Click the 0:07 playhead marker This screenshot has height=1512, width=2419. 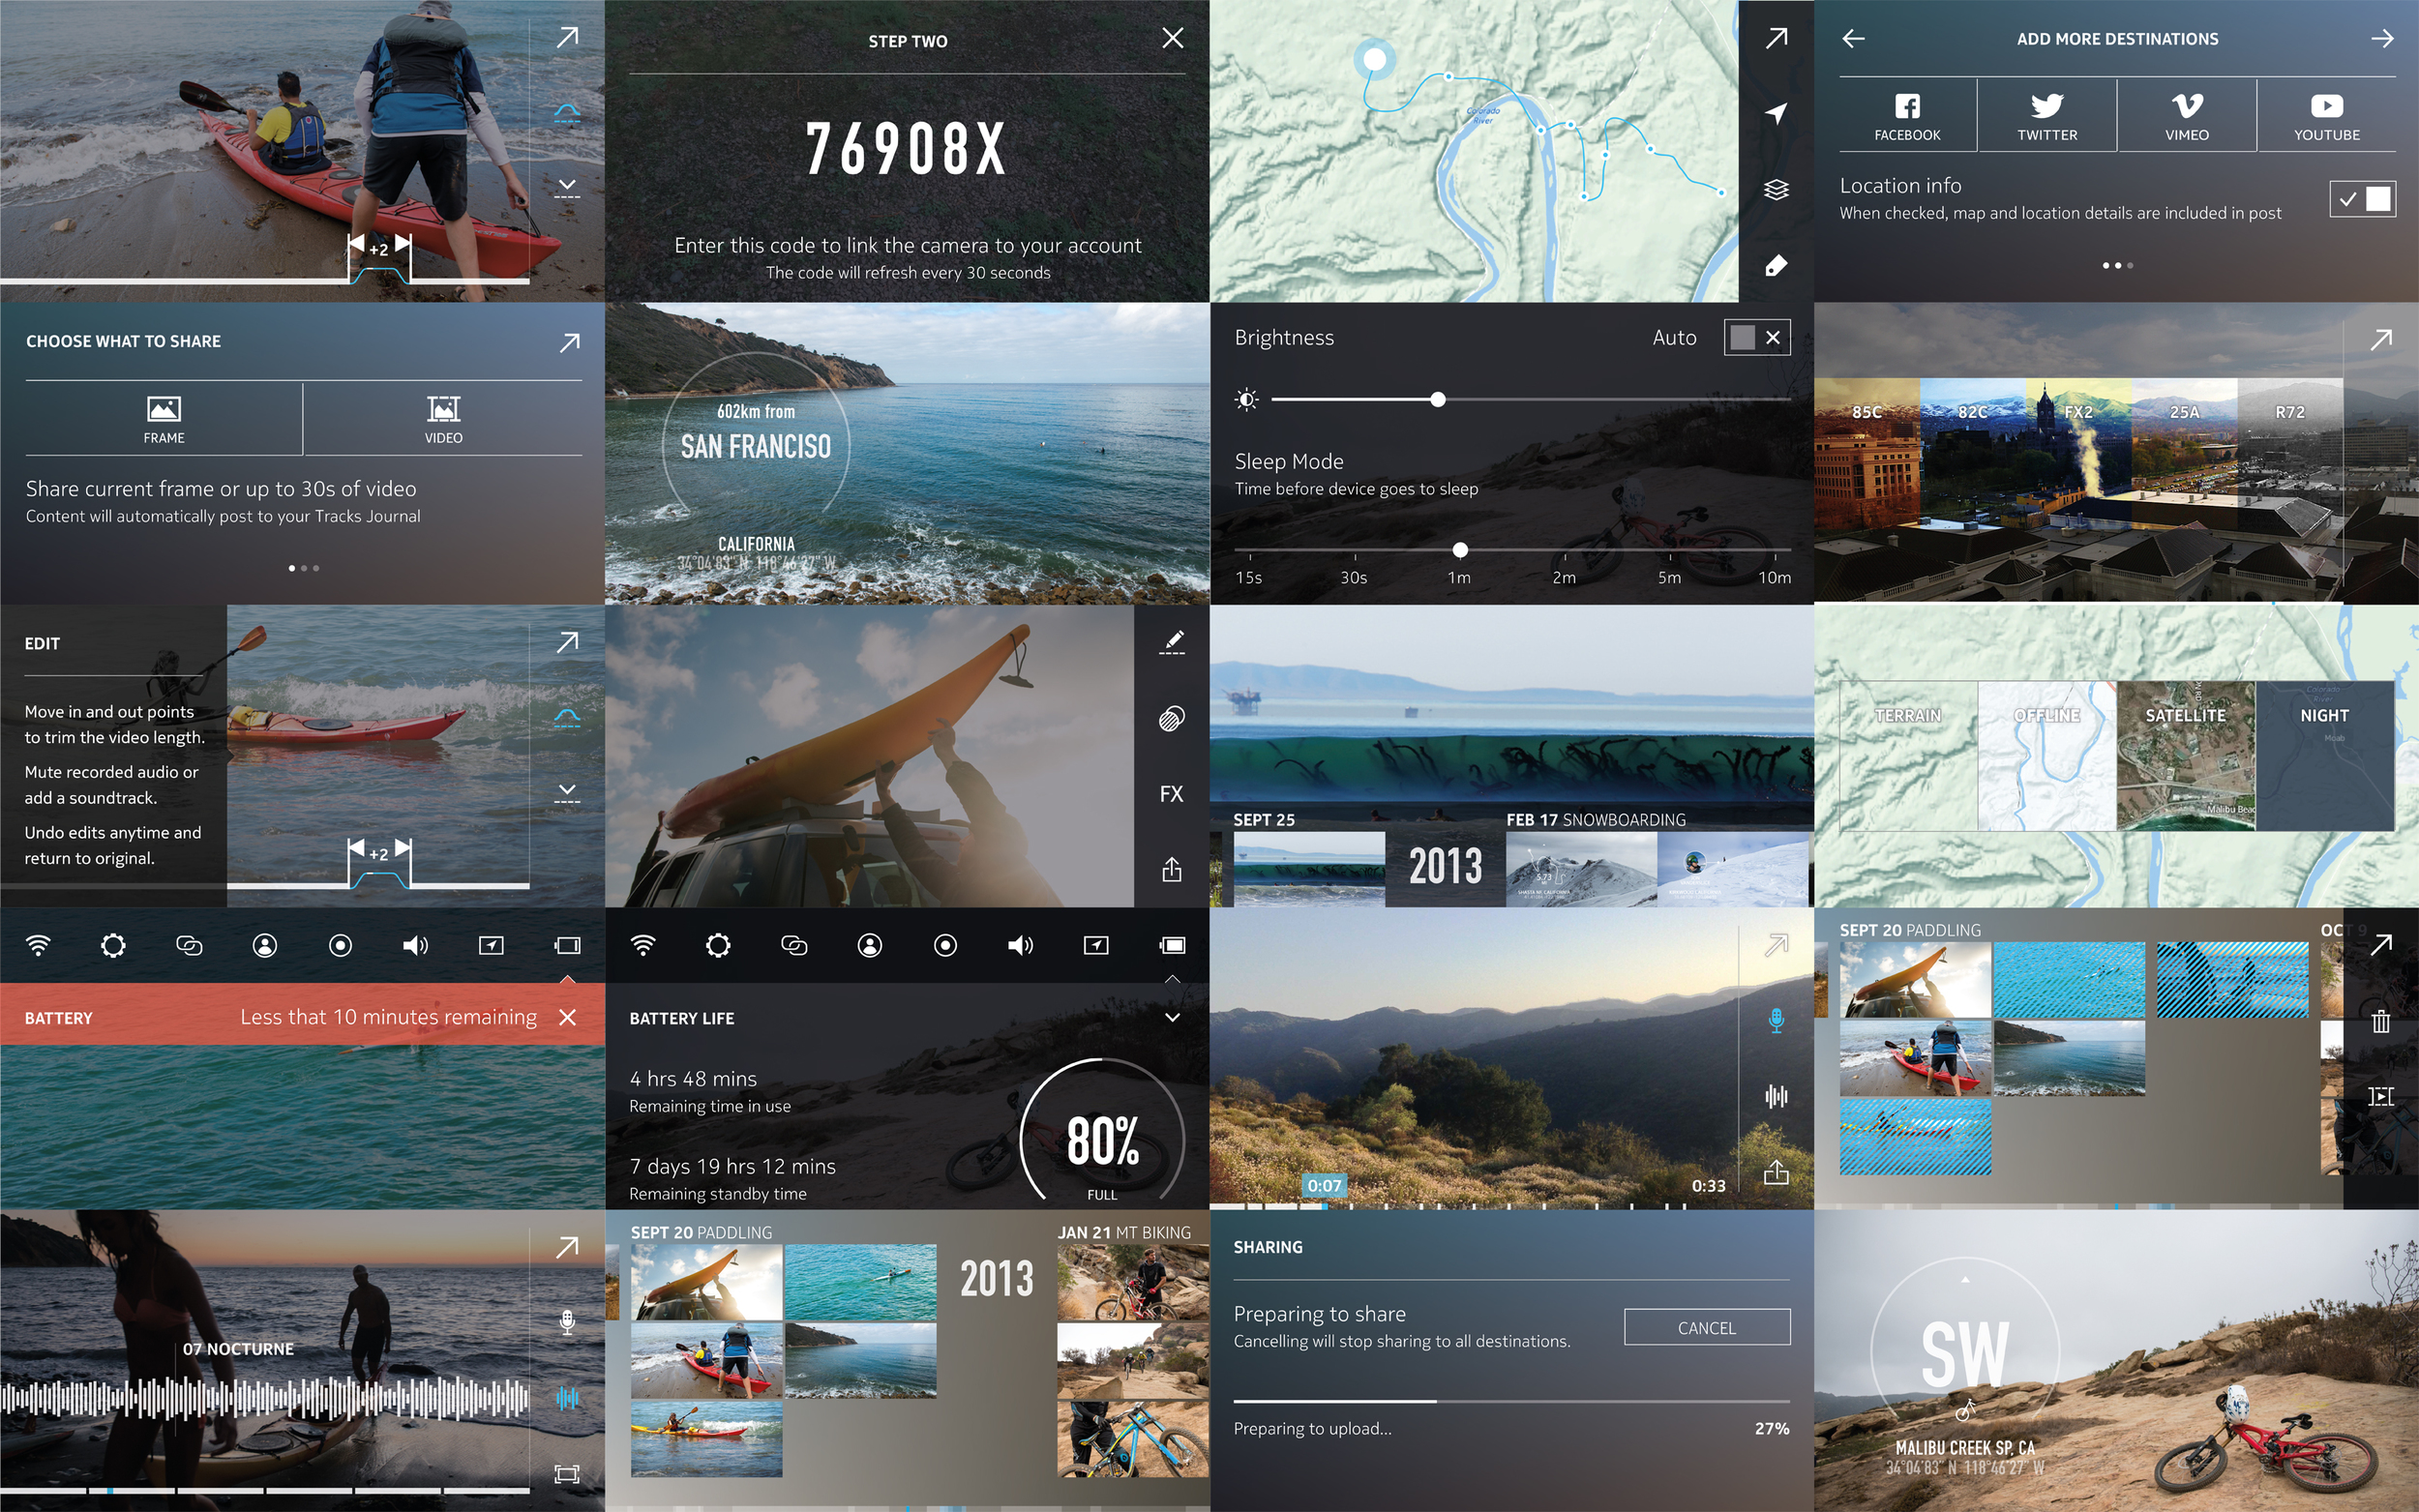(x=1324, y=1185)
